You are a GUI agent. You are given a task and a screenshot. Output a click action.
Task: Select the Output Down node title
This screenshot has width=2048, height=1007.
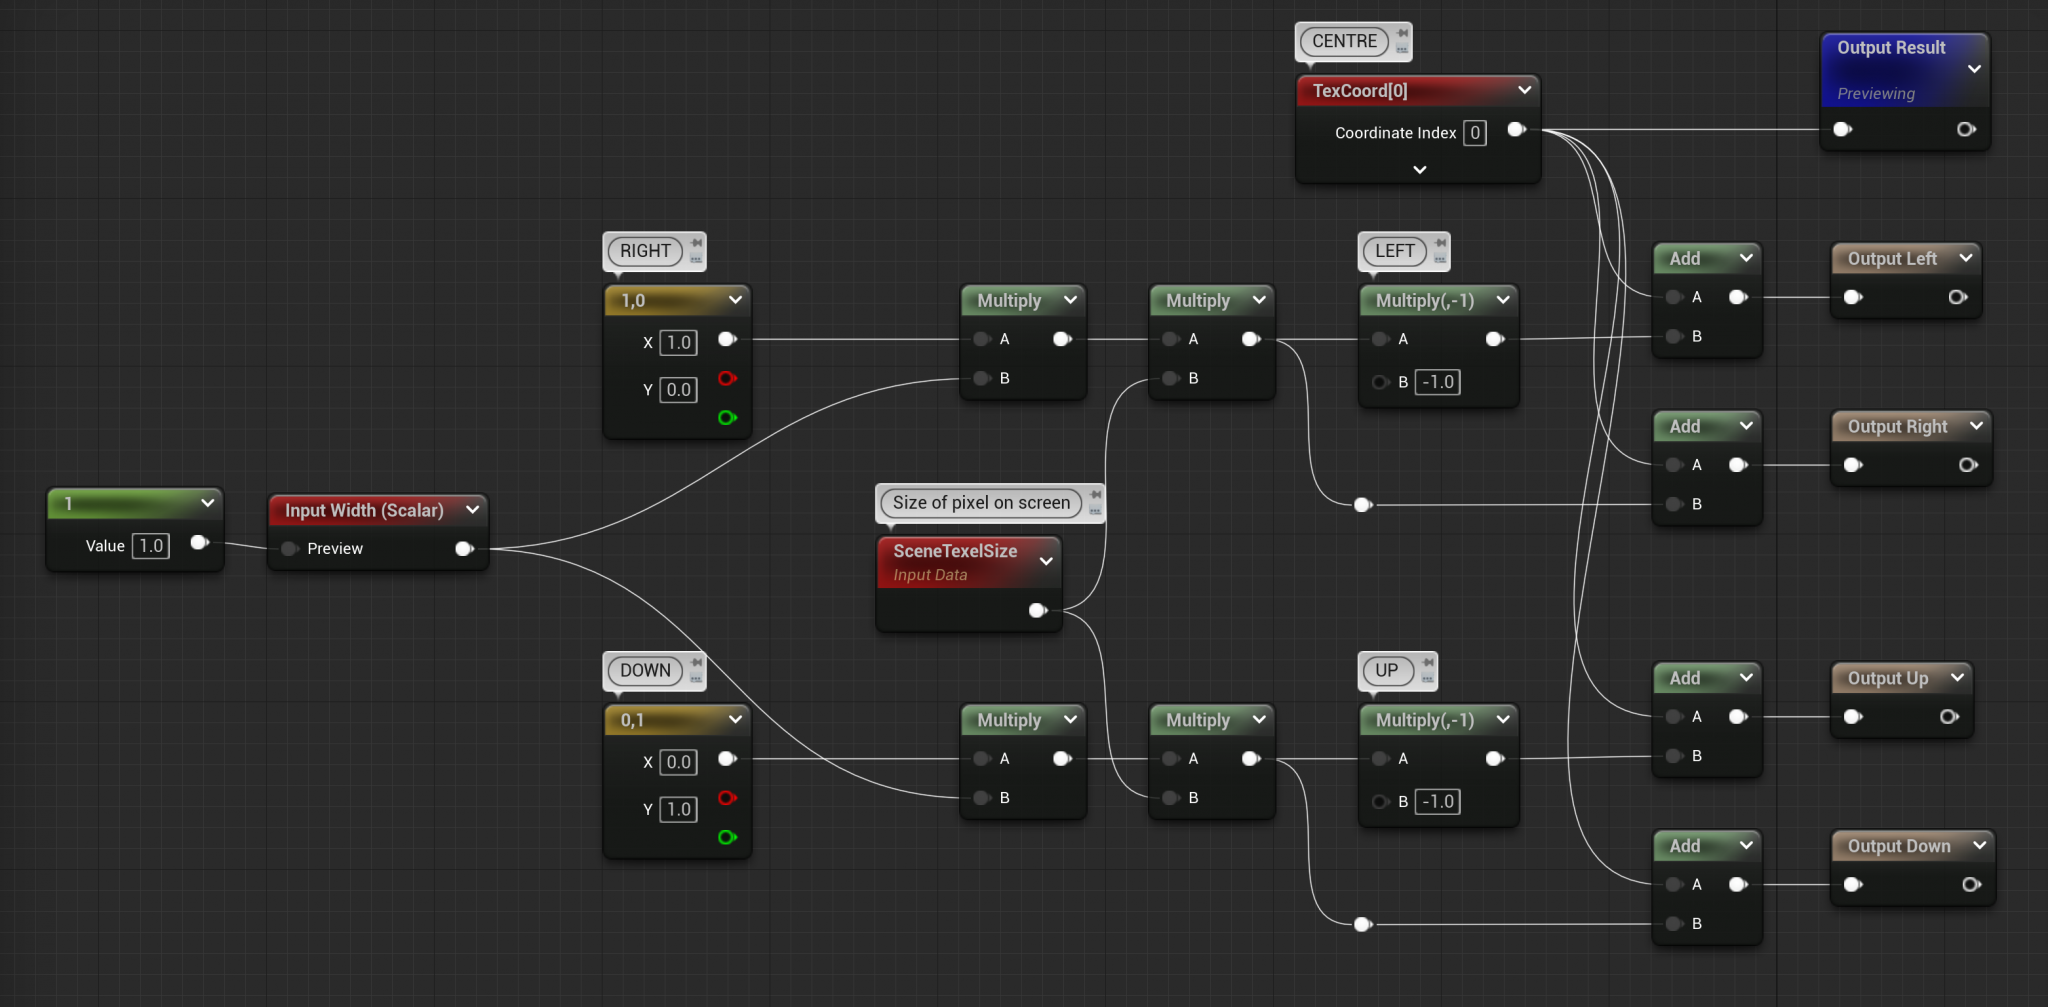coord(1899,846)
